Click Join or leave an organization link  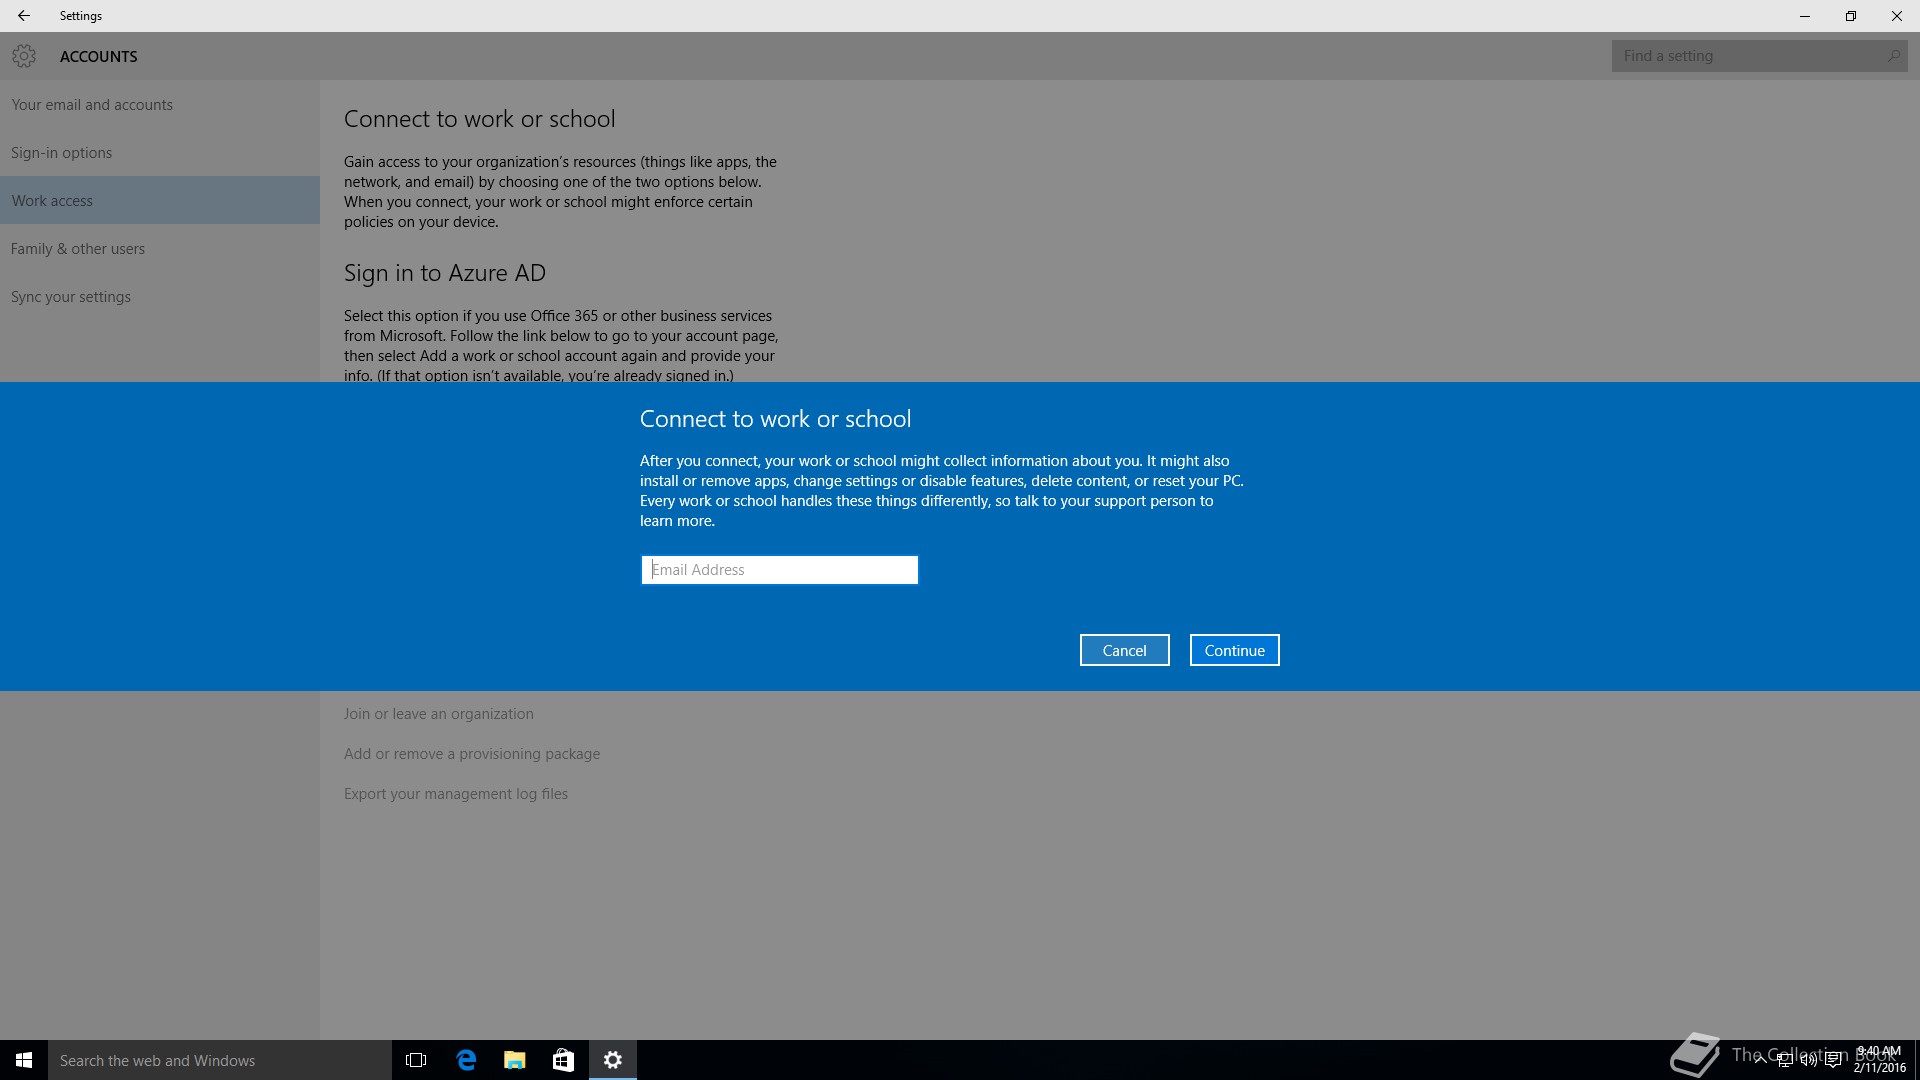(439, 714)
